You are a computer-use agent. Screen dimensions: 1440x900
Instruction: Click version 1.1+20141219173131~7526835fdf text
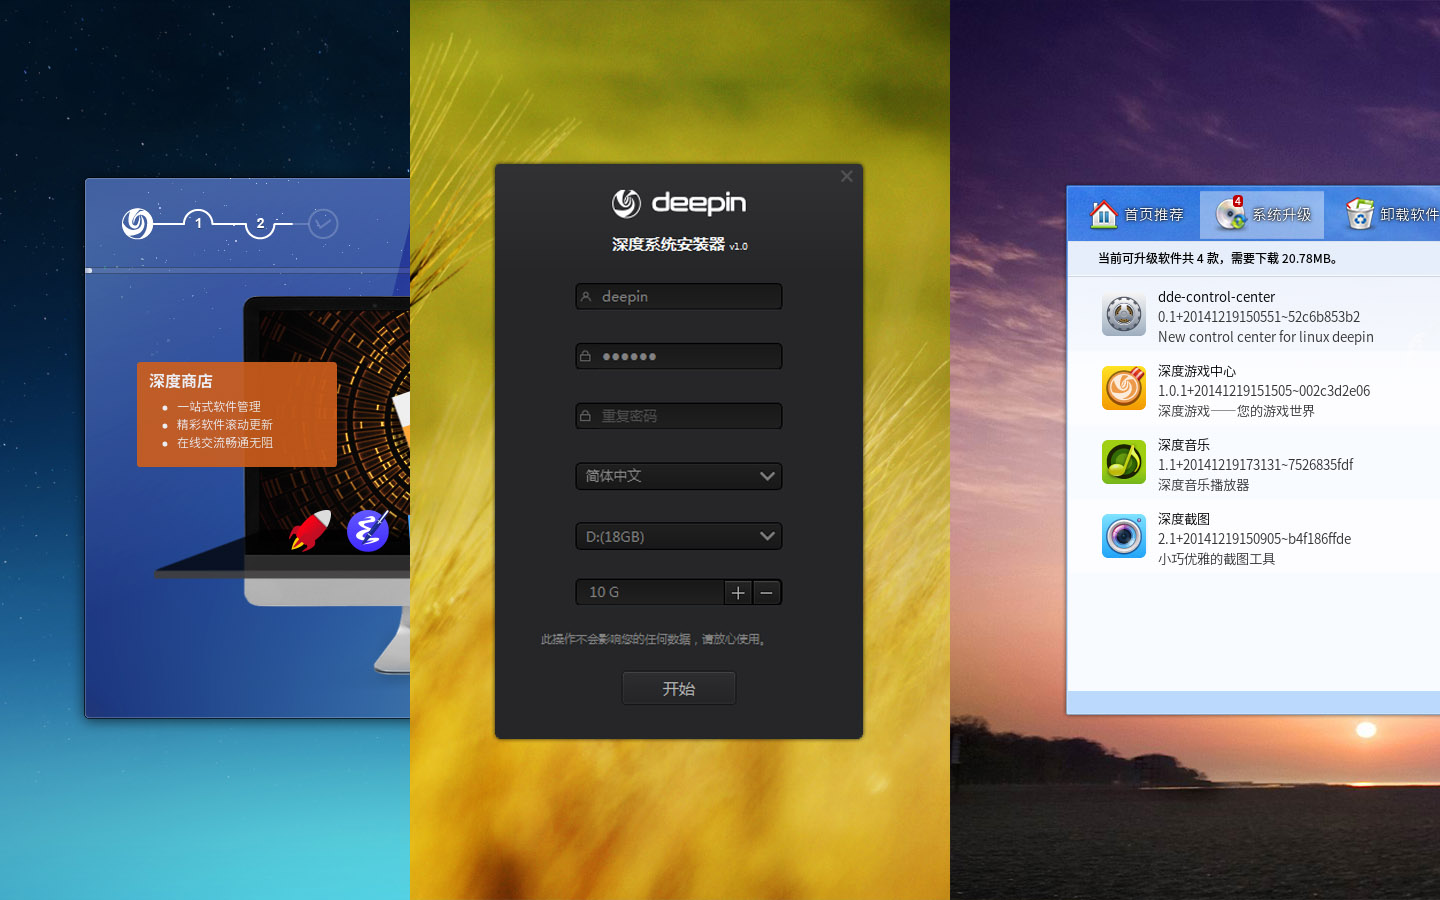coord(1256,465)
